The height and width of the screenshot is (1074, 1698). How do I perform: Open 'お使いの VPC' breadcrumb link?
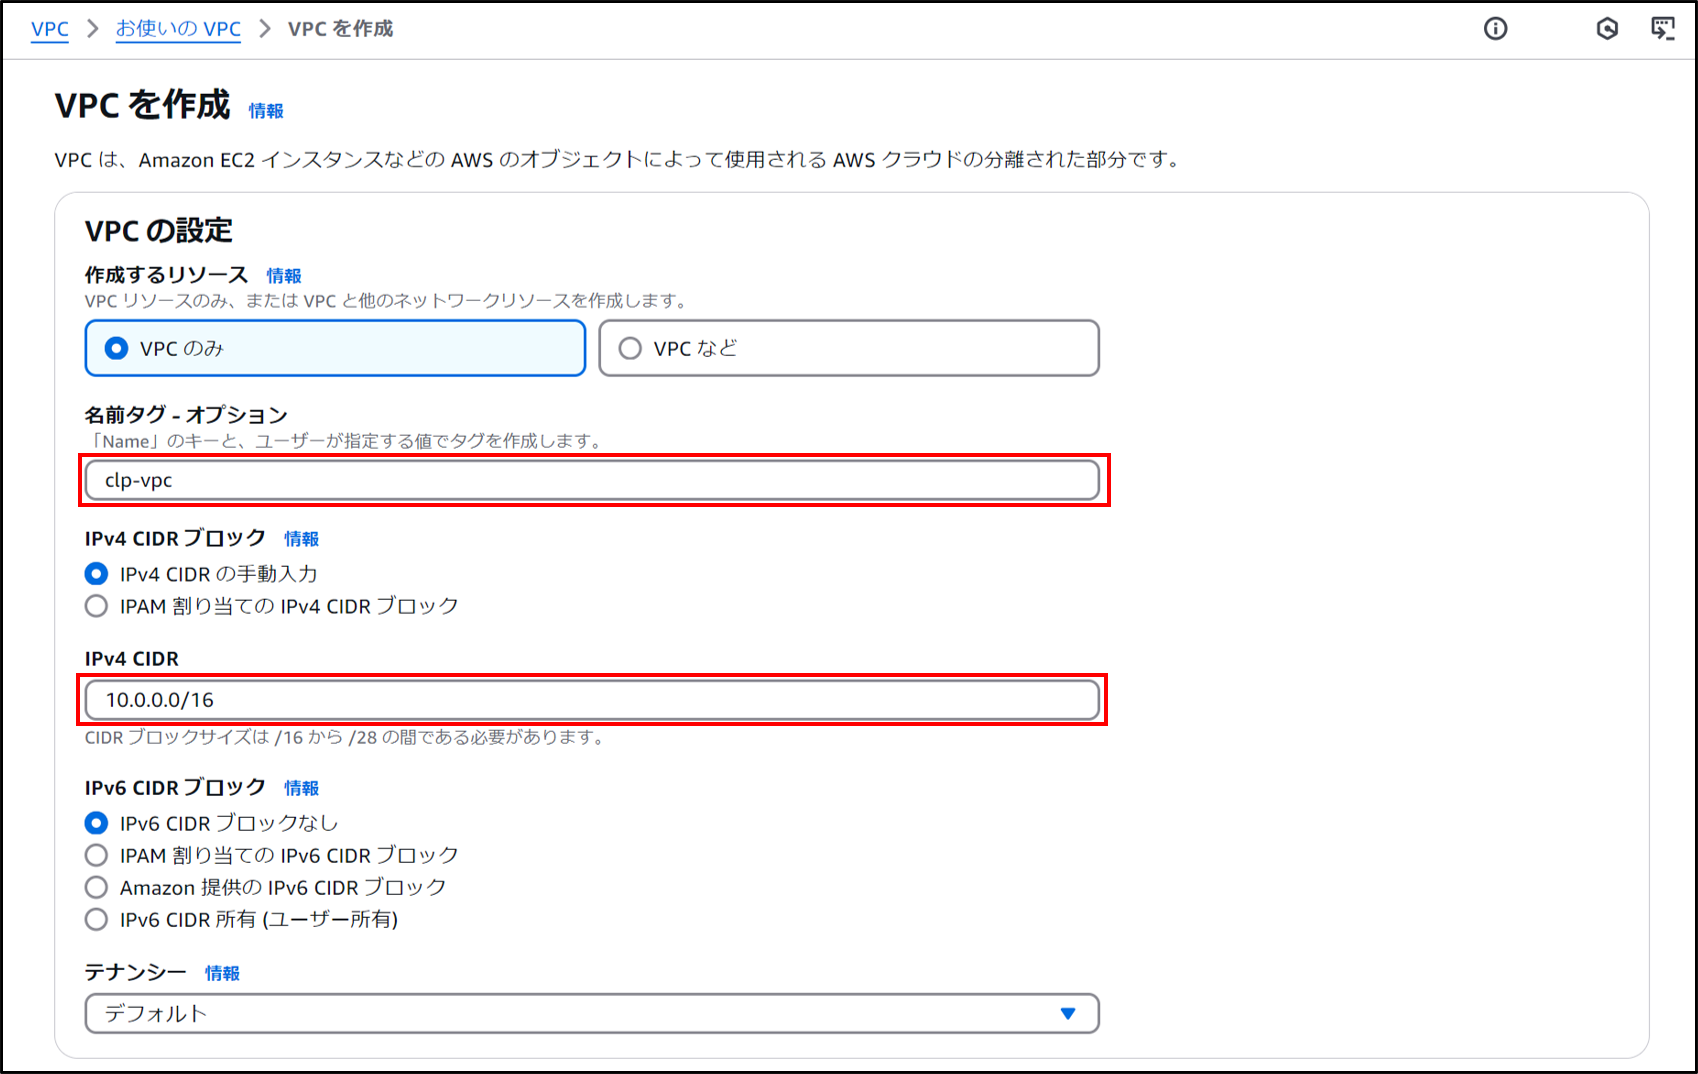coord(178,29)
